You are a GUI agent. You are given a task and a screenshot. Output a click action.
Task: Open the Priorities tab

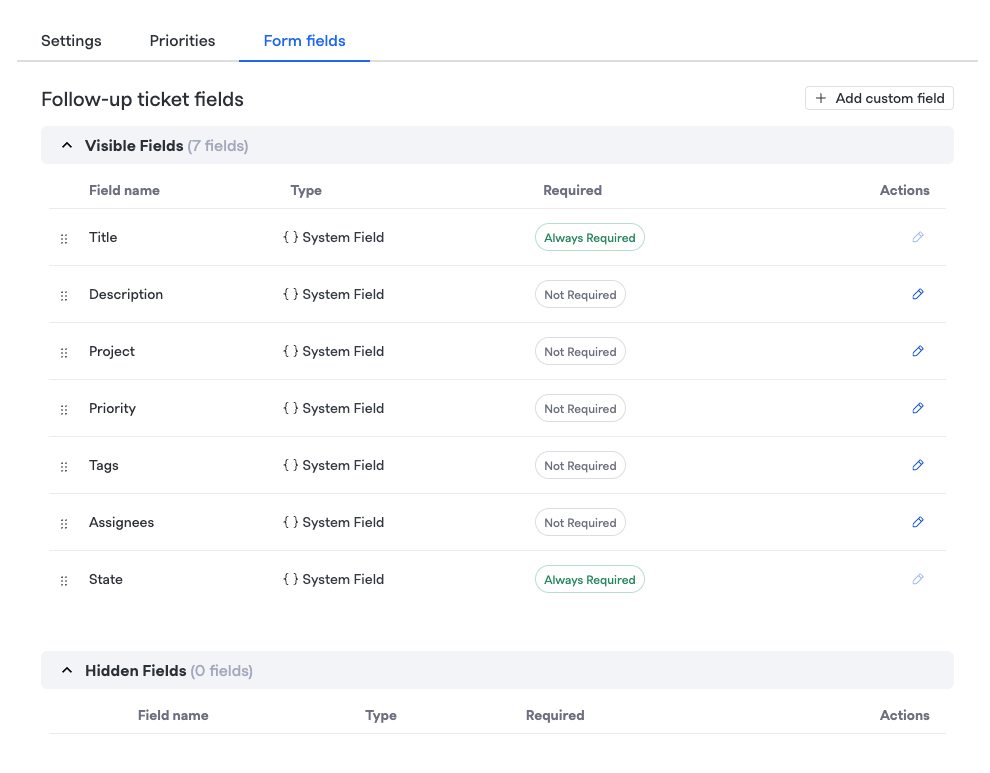182,41
